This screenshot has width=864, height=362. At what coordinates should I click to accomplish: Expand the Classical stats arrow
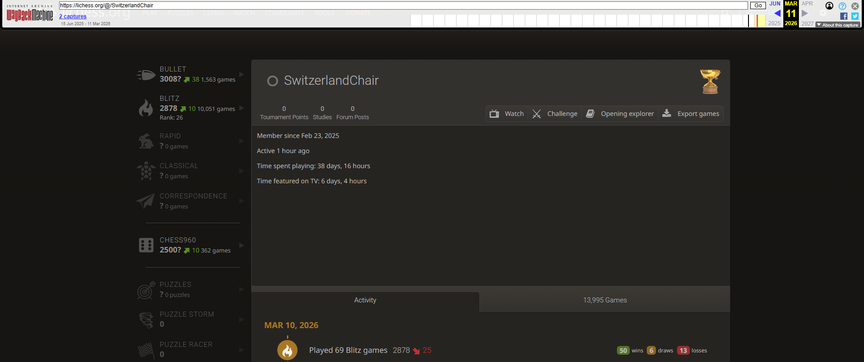[x=241, y=171]
